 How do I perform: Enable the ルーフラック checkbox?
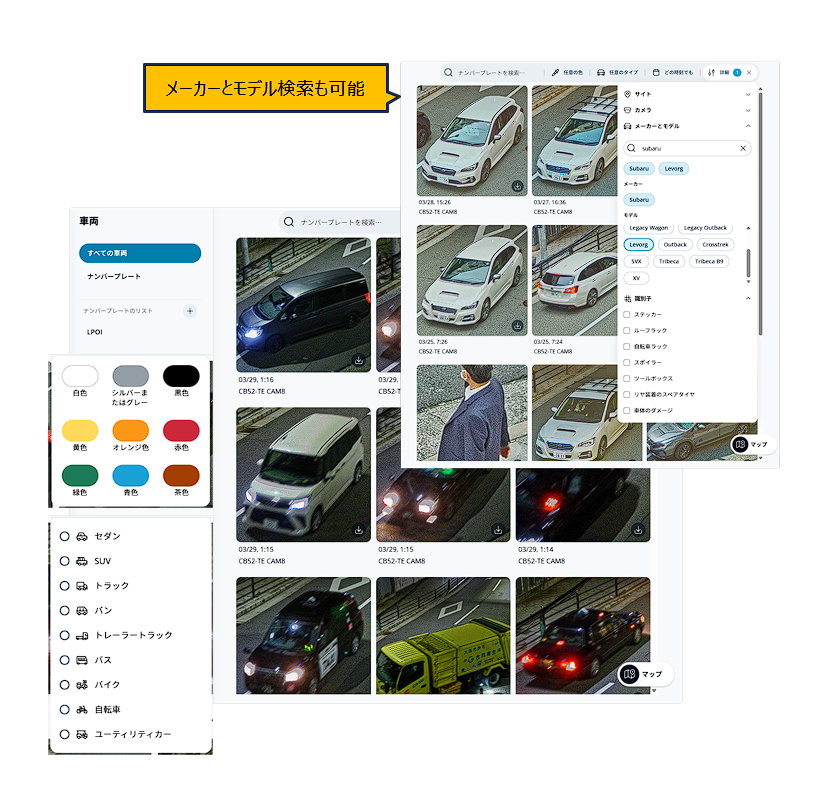coord(627,330)
